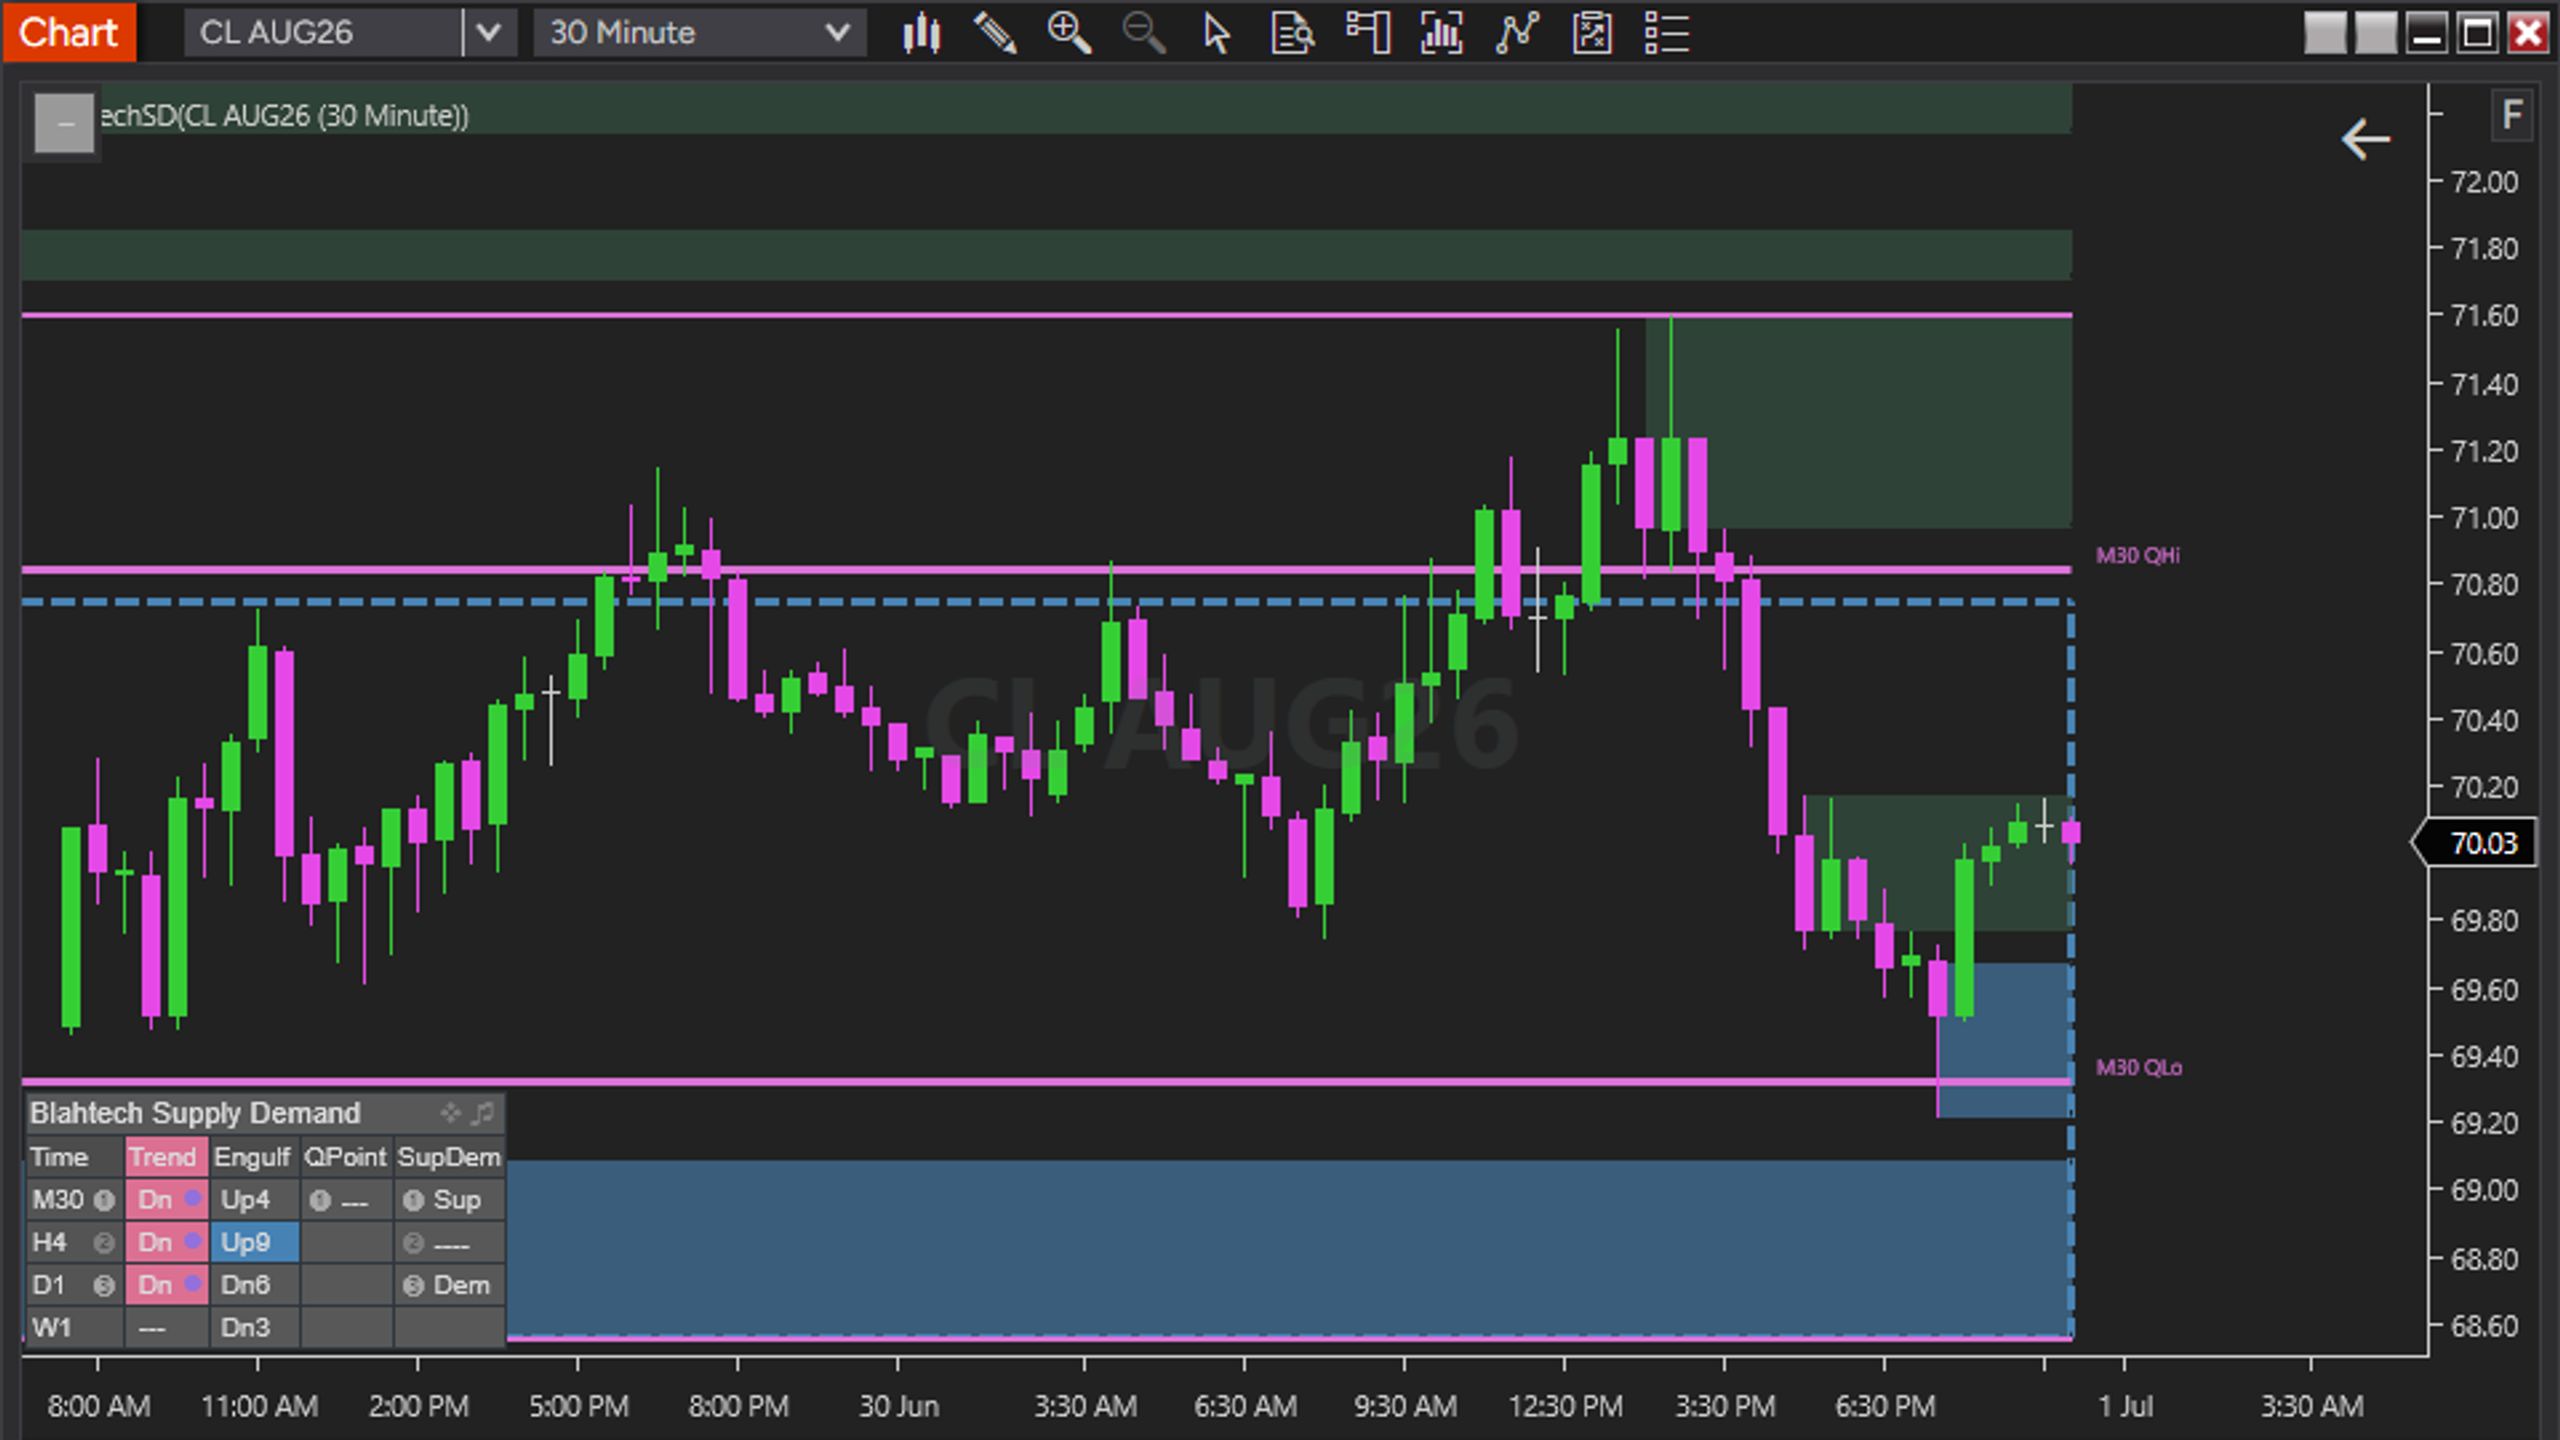Screen dimensions: 2560x1440
Task: Toggle the H4 Trend Dn cell
Action: 167,1242
